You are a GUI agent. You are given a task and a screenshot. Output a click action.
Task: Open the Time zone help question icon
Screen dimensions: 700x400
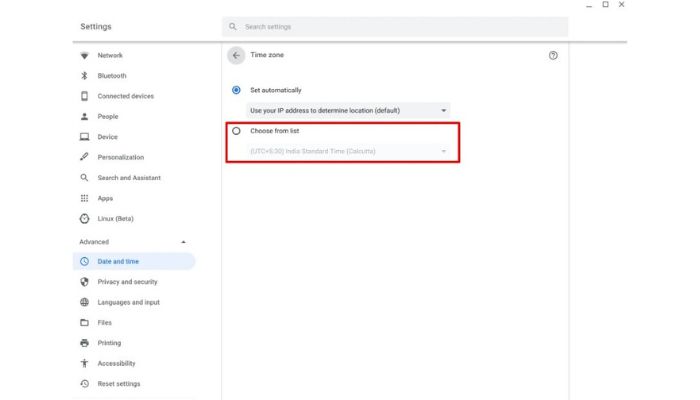(x=553, y=55)
